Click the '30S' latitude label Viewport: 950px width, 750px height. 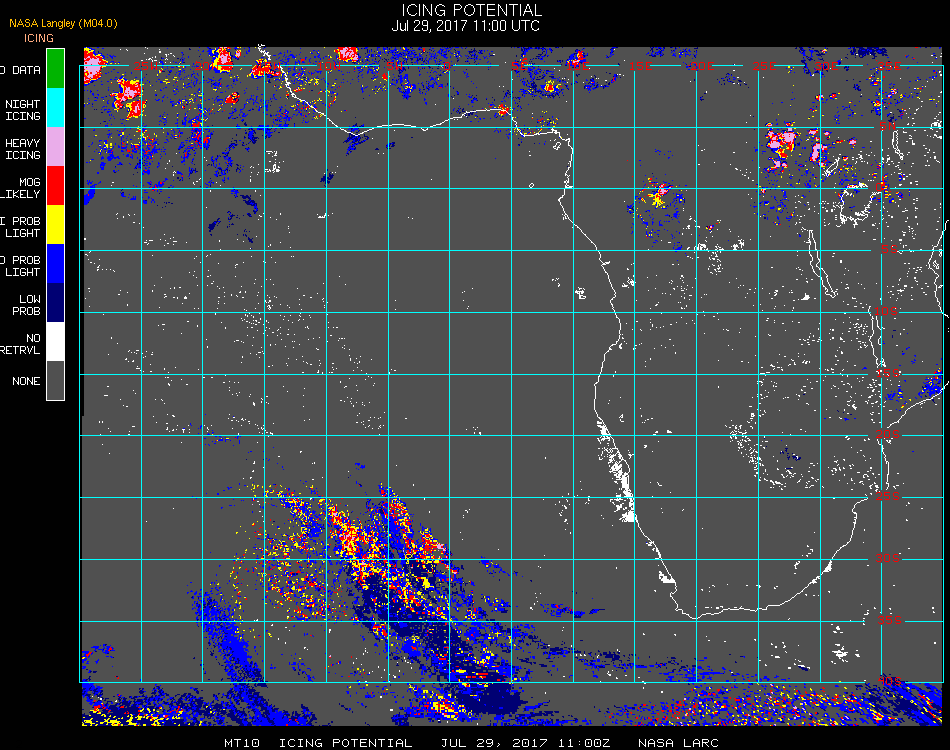click(888, 558)
